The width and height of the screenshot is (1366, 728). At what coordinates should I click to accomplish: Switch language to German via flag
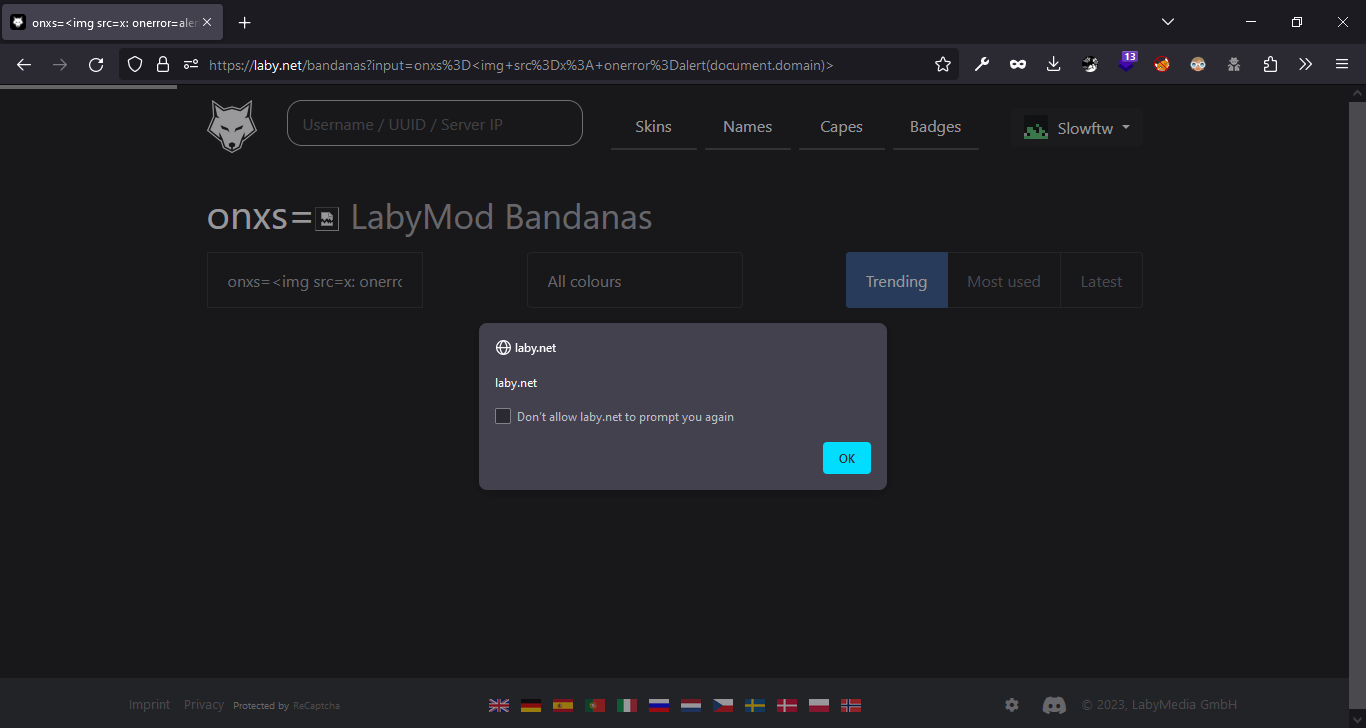pos(531,705)
